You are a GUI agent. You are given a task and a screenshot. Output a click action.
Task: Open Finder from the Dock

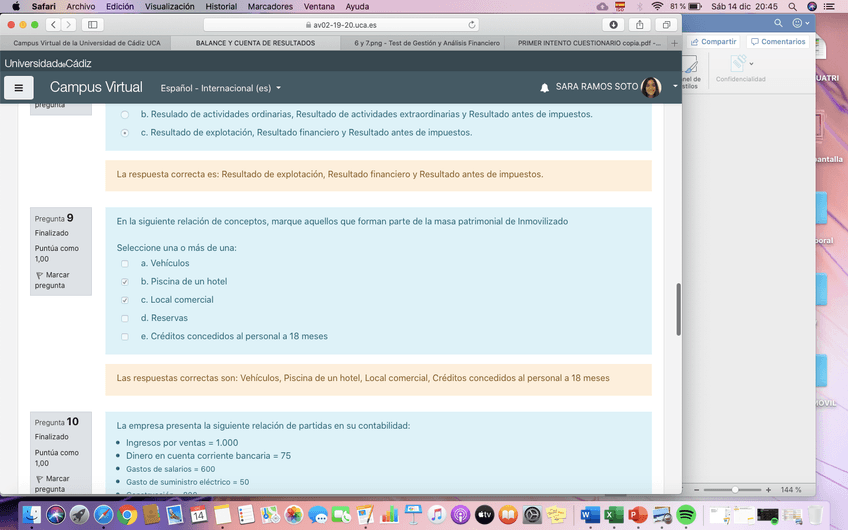tap(32, 514)
